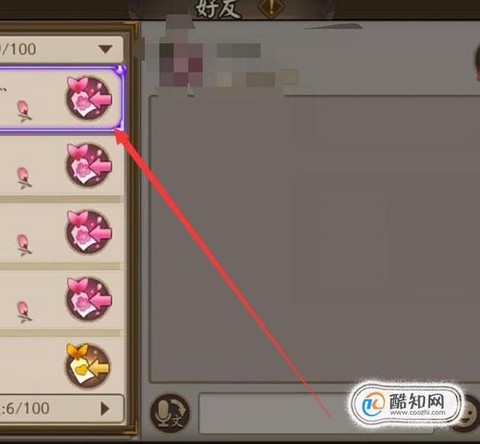Open the emoji face button
Viewport: 480px width, 444px height.
coord(470,413)
